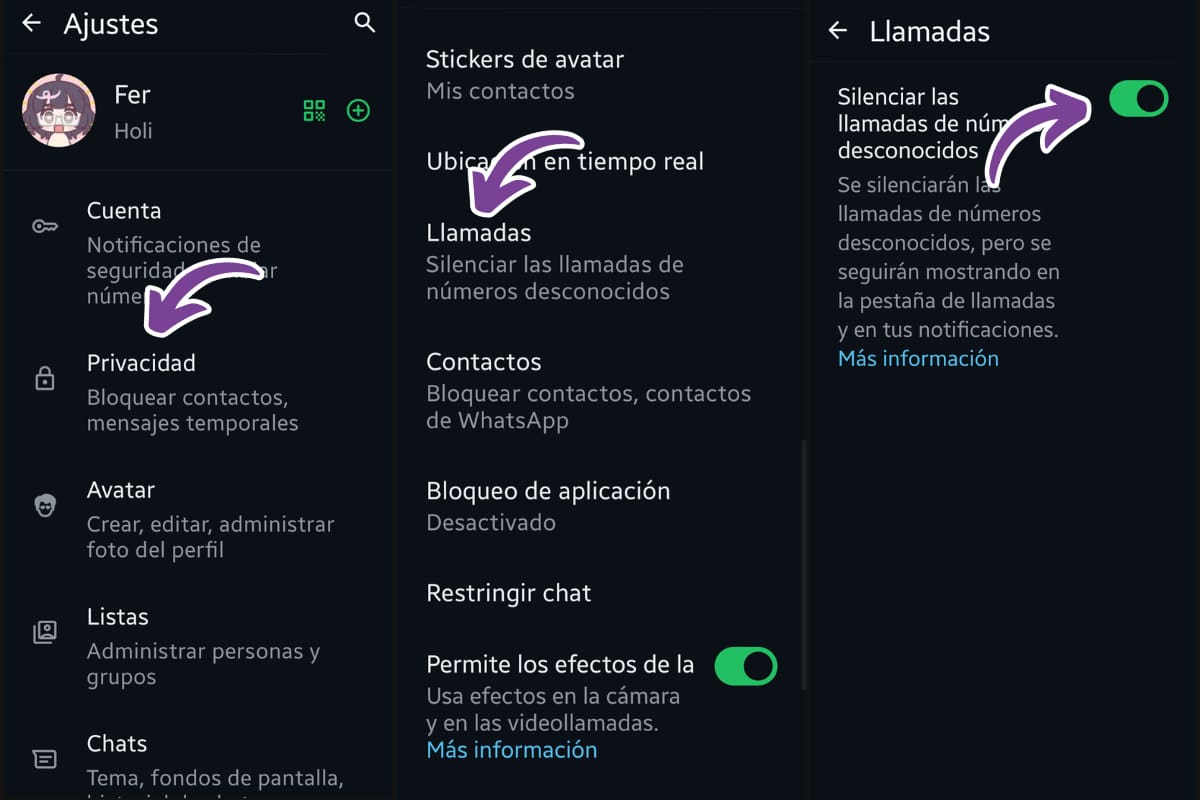Viewport: 1200px width, 800px height.
Task: Tap the plus icon beside the QR code
Action: [358, 110]
